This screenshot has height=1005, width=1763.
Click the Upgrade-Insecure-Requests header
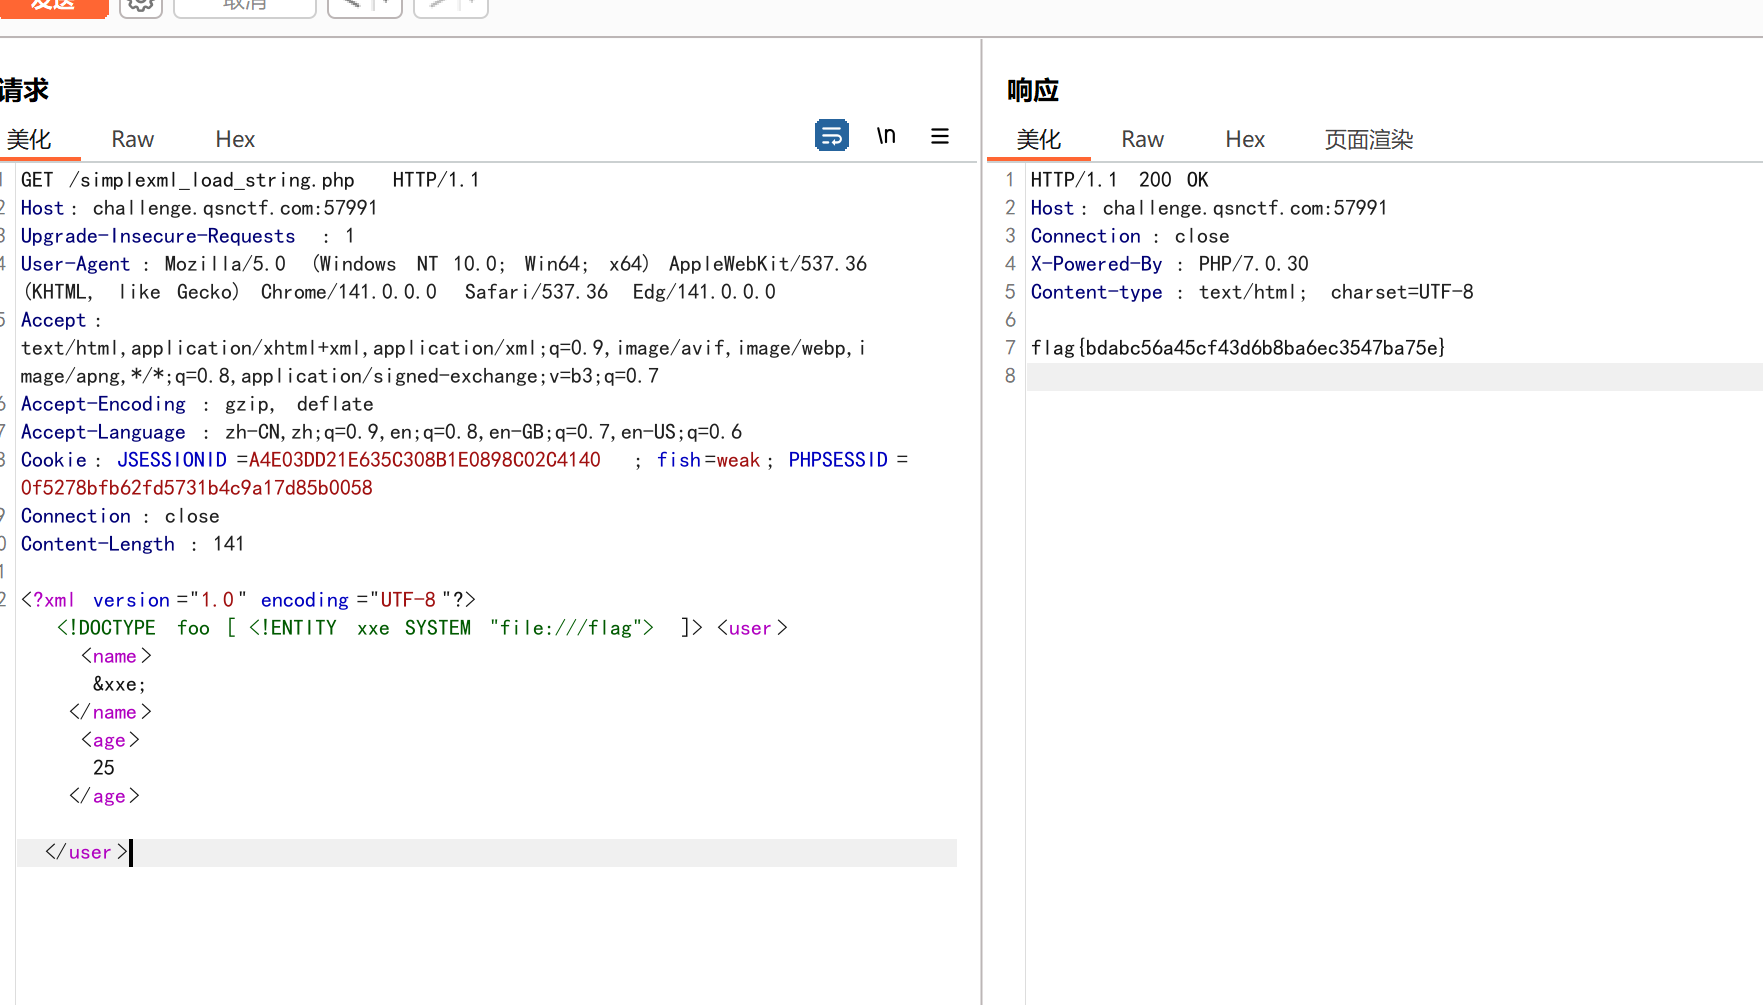(188, 236)
